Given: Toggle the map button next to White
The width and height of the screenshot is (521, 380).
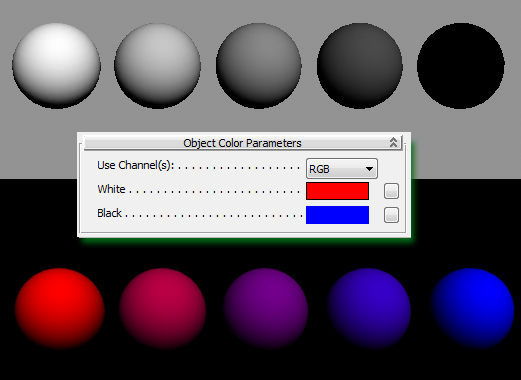Looking at the screenshot, I should (x=391, y=191).
